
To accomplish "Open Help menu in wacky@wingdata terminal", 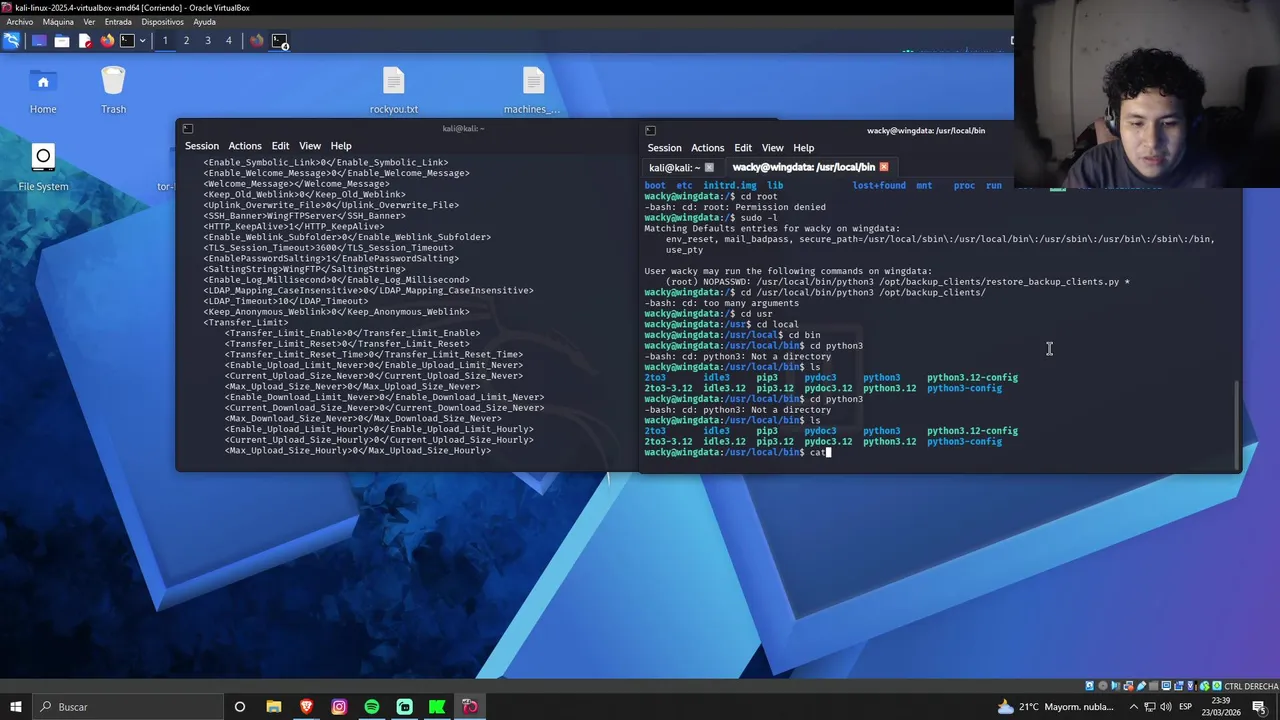I will pos(804,148).
